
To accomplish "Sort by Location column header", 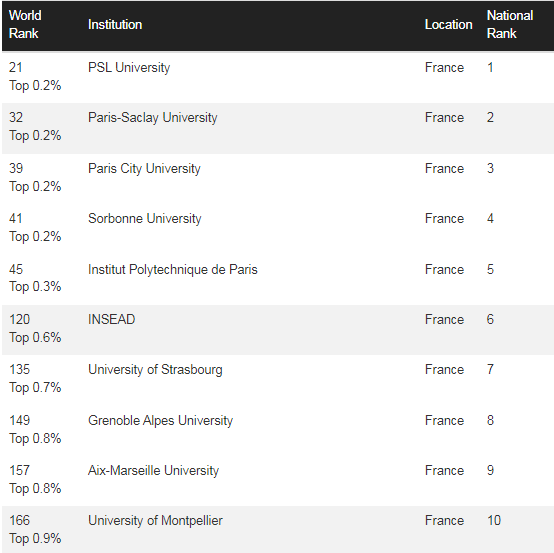I will click(x=448, y=24).
